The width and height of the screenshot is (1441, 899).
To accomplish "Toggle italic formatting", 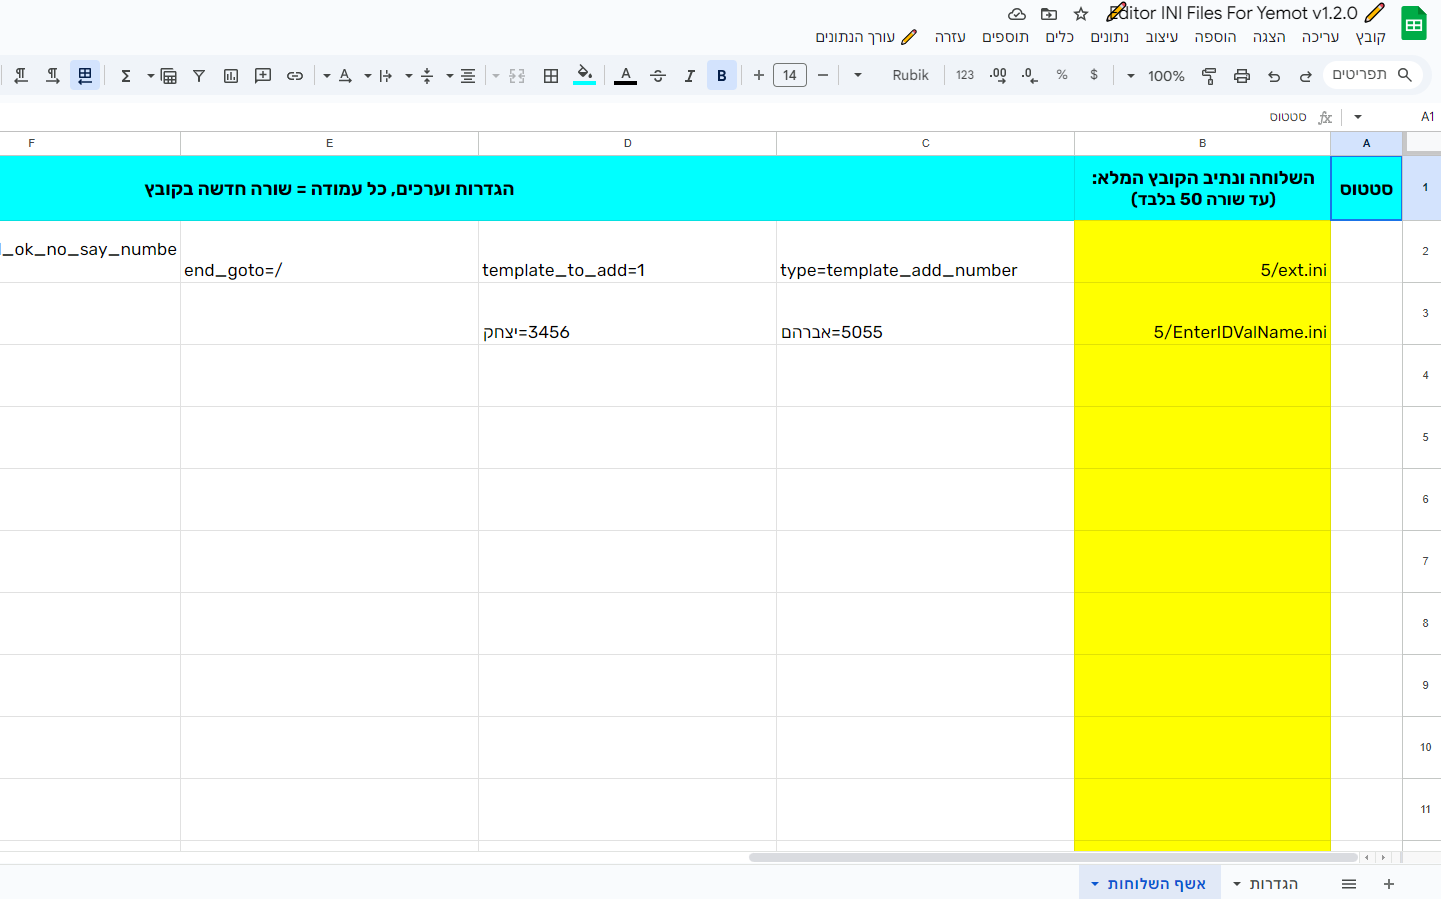I will pyautogui.click(x=690, y=76).
